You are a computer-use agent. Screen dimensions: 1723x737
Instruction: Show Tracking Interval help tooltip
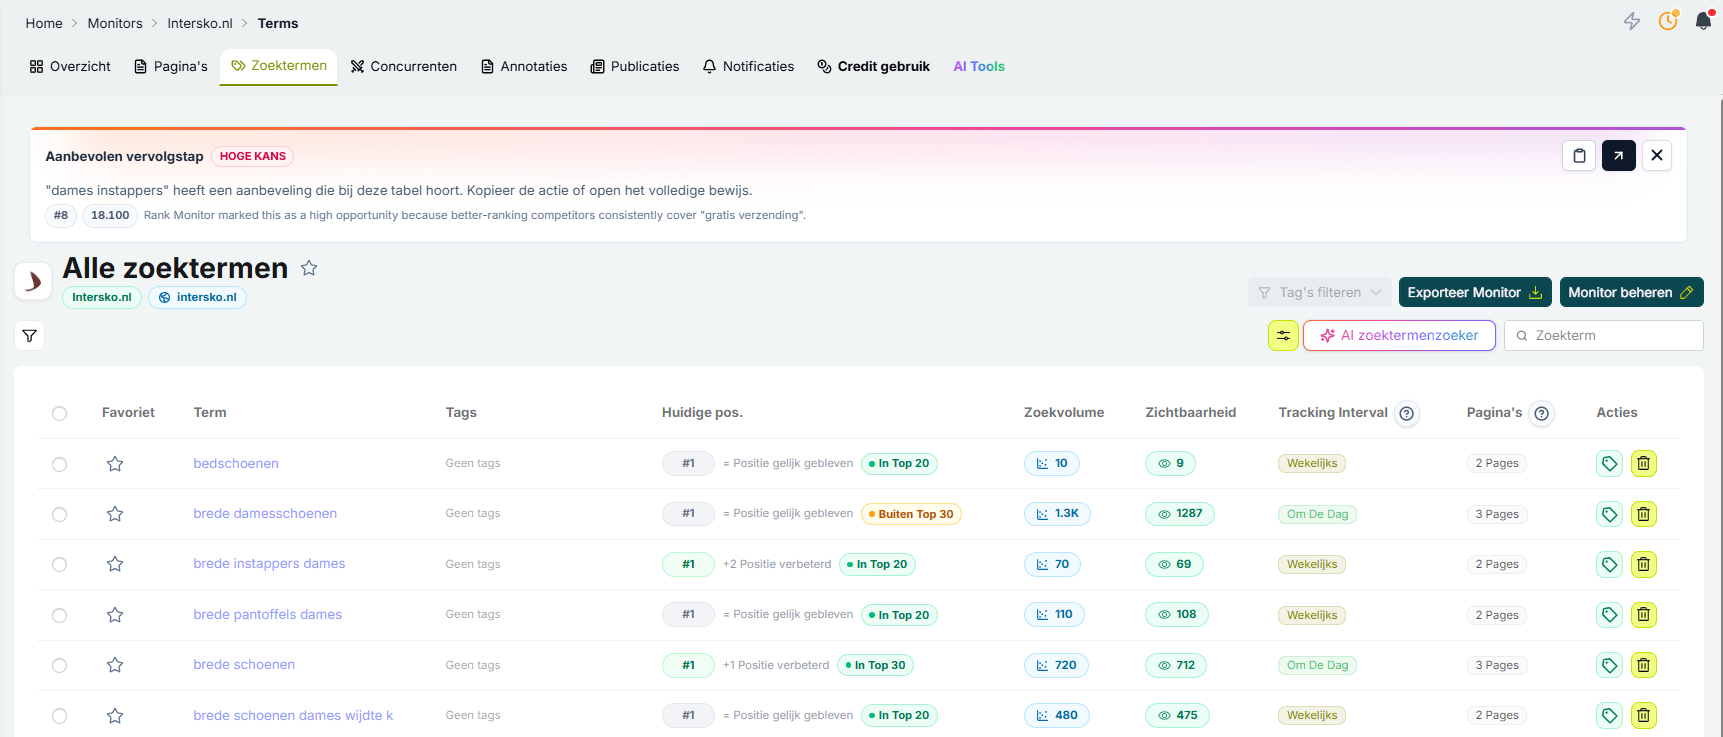[x=1407, y=413]
